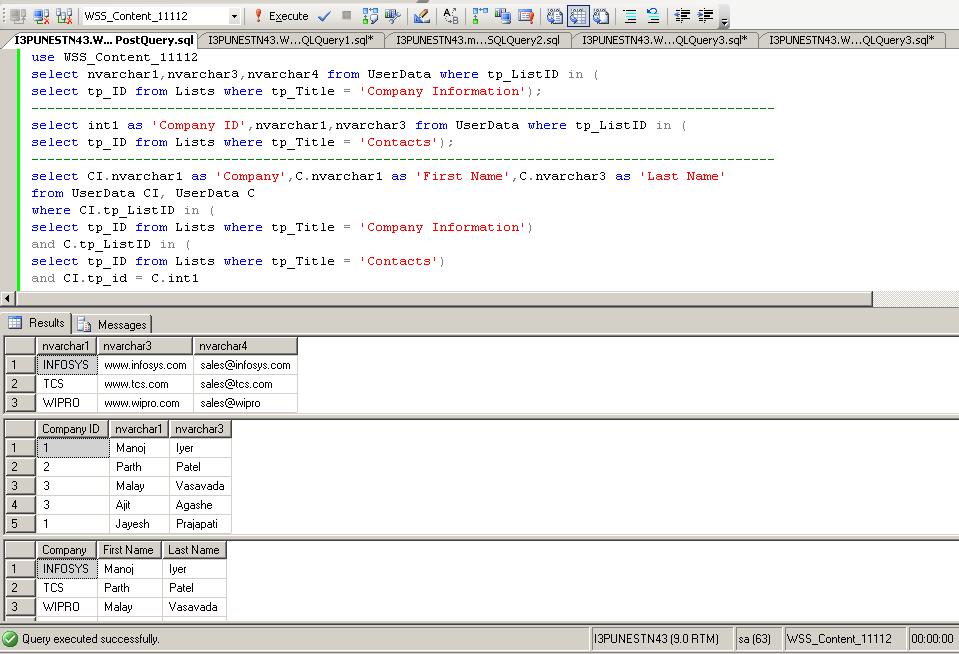
Task: Click the Cancel Executing Query stop icon
Action: pyautogui.click(x=346, y=15)
